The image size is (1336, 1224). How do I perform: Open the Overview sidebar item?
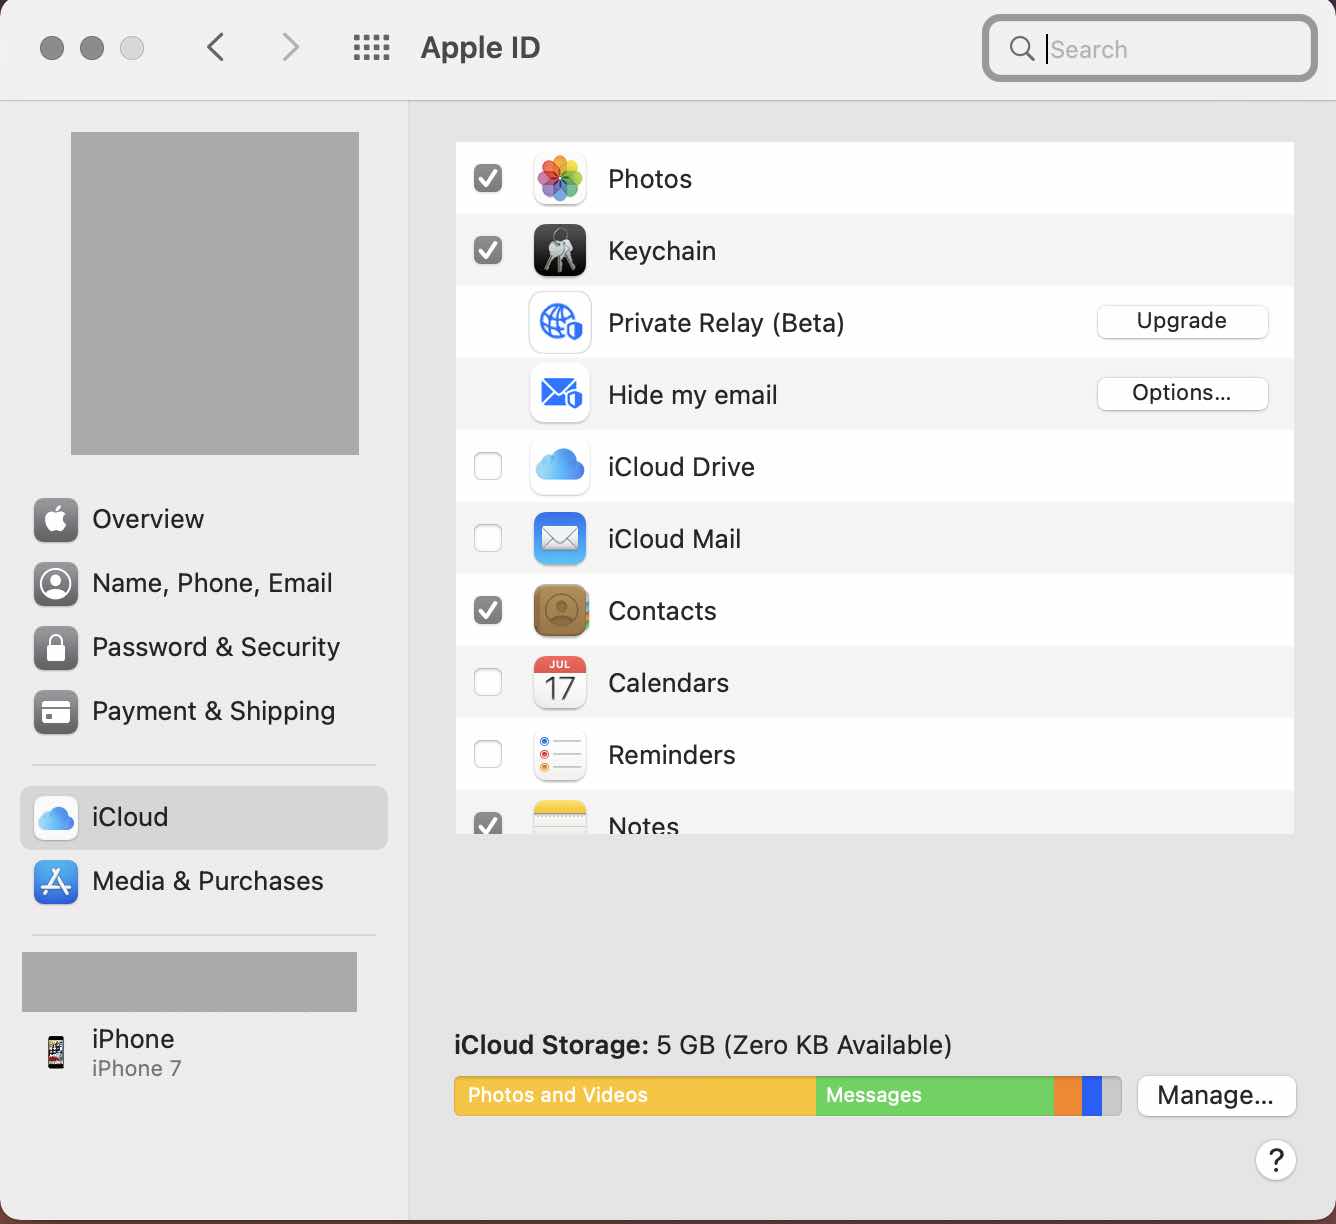(x=148, y=519)
